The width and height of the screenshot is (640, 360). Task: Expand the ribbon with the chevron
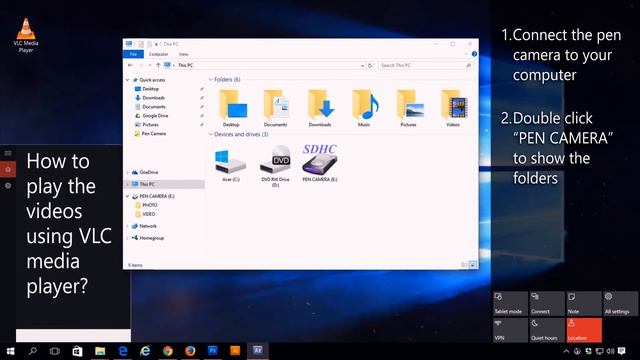point(467,54)
